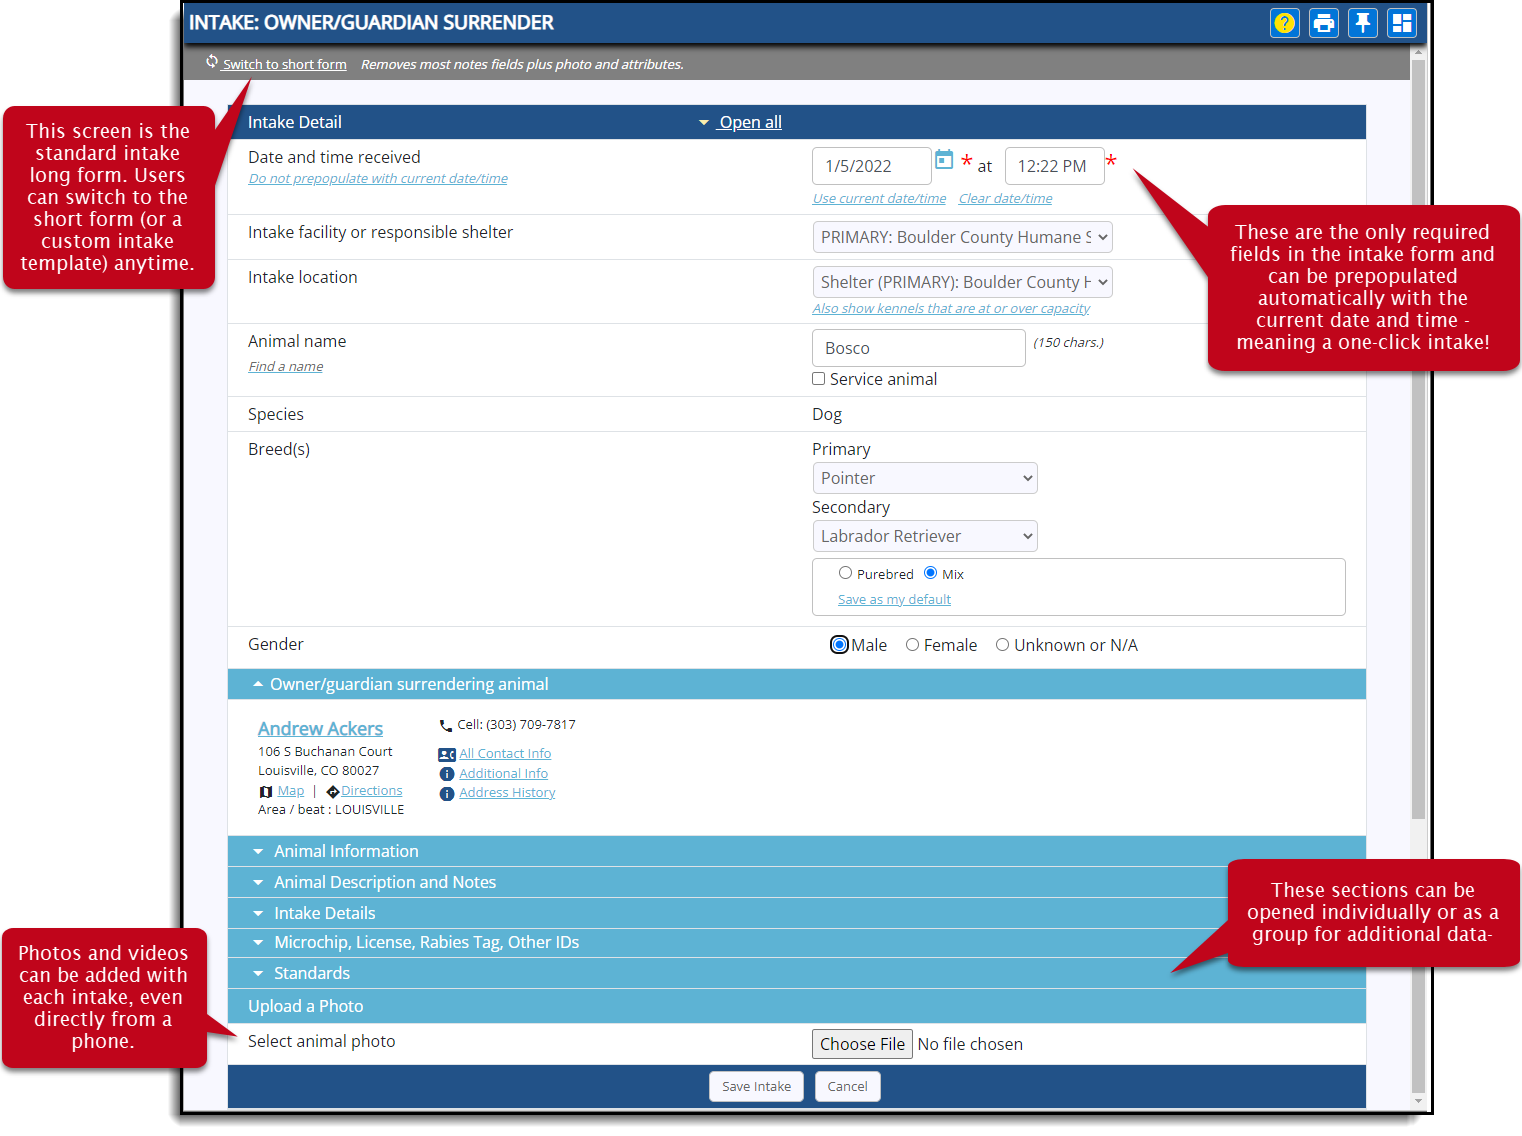The image size is (1522, 1136).
Task: Select the Purebred radio button
Action: (845, 573)
